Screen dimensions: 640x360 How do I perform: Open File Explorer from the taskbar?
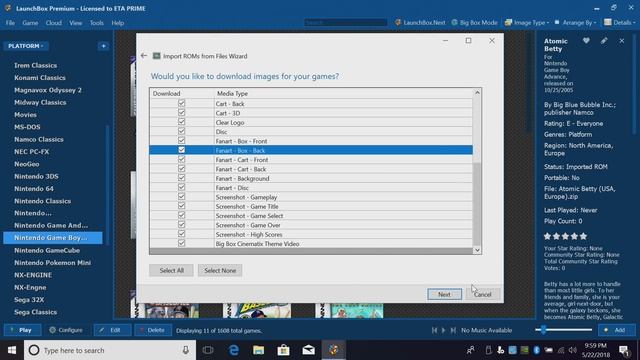[258, 350]
